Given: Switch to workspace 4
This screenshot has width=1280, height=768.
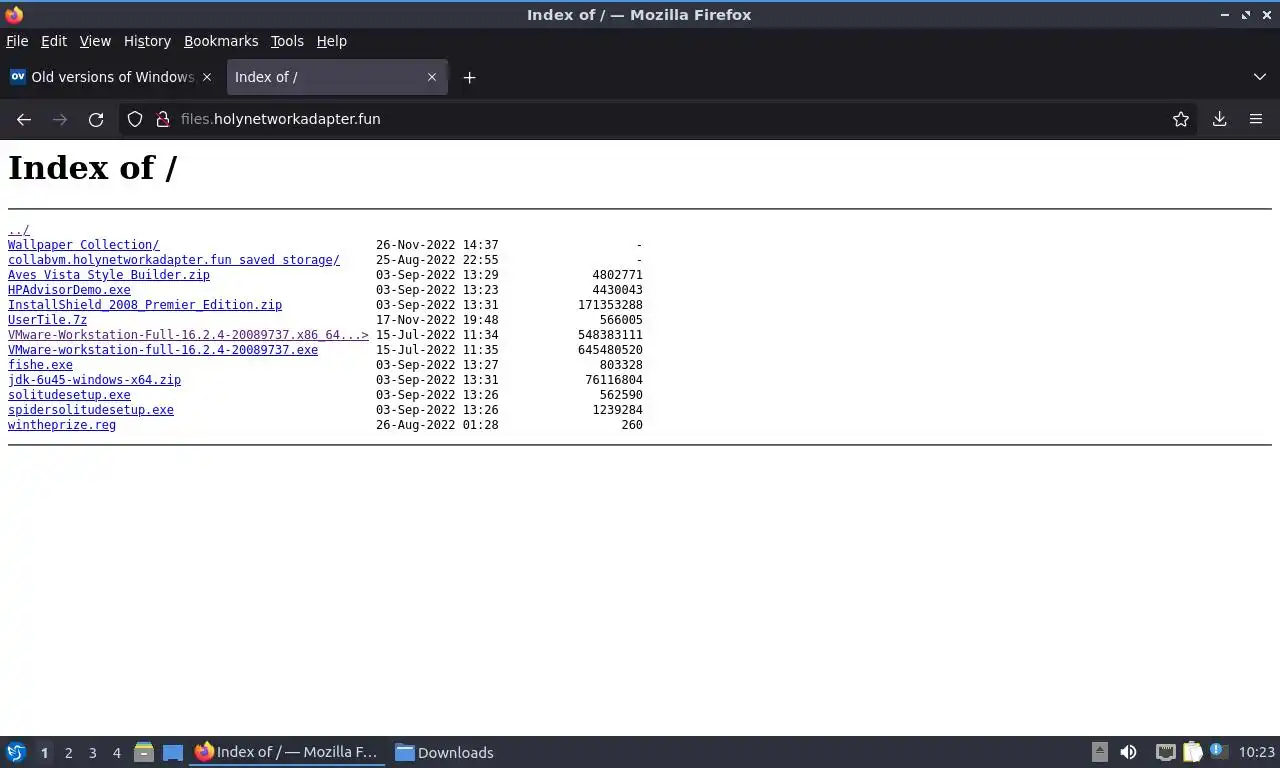Looking at the screenshot, I should pyautogui.click(x=116, y=753).
